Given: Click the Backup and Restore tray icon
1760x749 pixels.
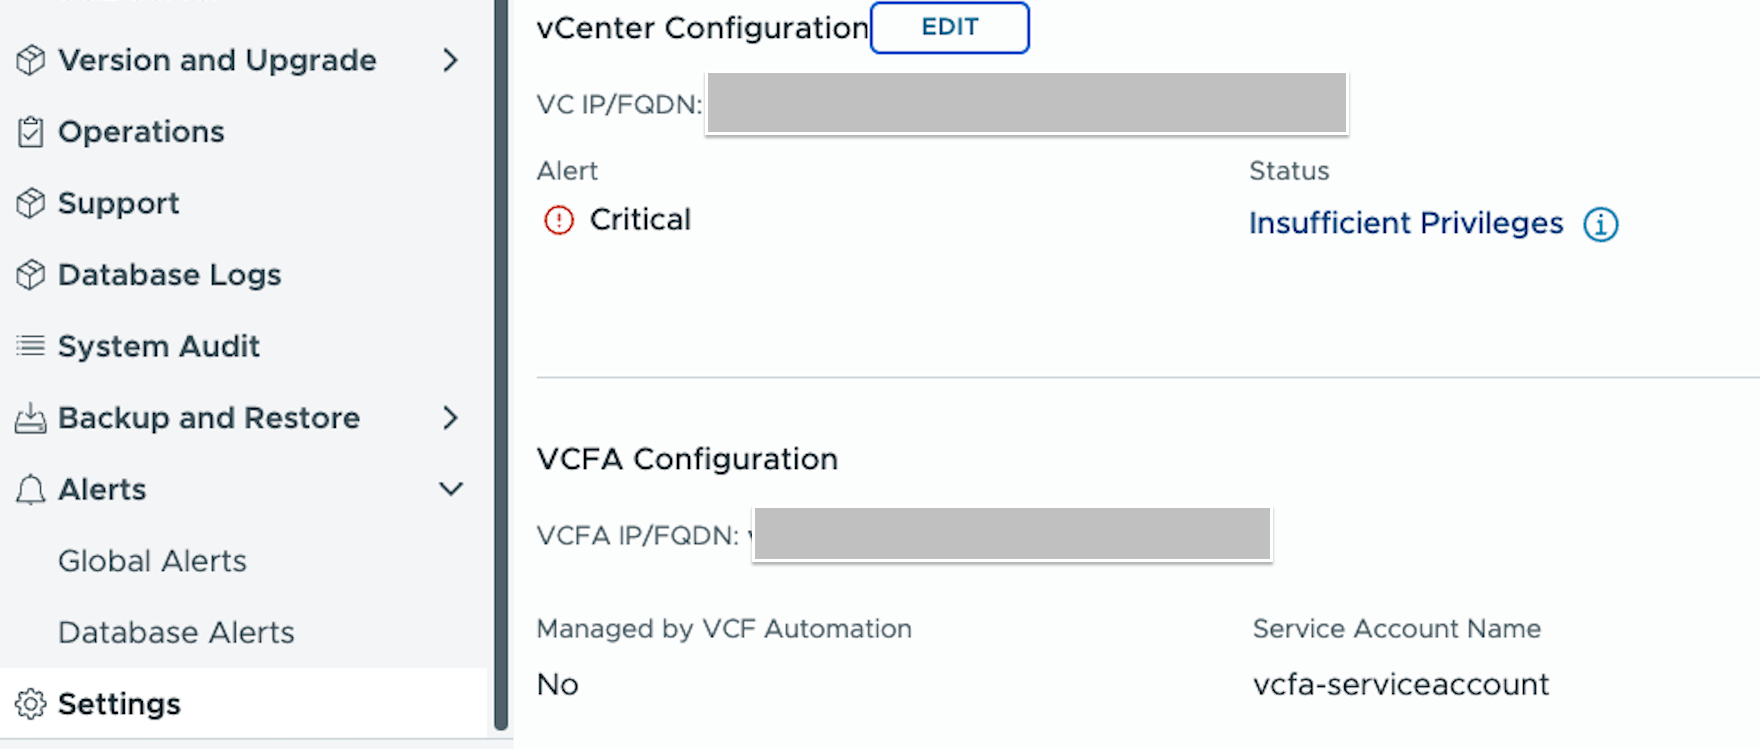Looking at the screenshot, I should (31, 418).
